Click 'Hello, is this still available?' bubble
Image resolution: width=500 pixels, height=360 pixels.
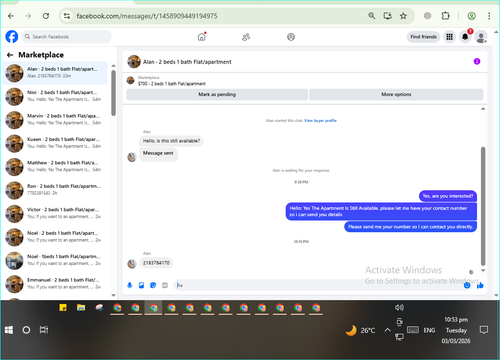click(171, 141)
